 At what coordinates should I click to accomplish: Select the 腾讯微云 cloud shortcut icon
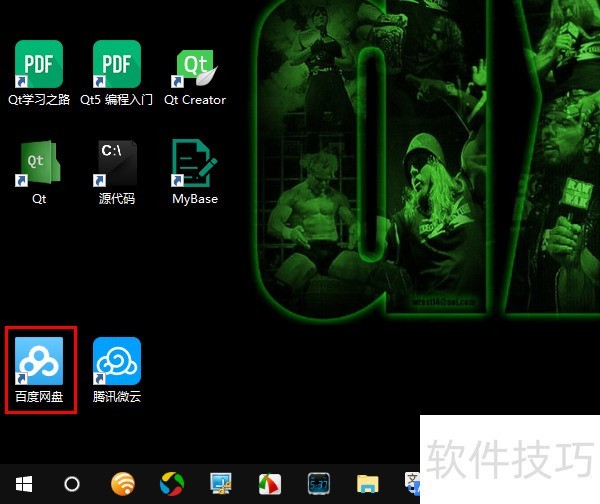[117, 361]
